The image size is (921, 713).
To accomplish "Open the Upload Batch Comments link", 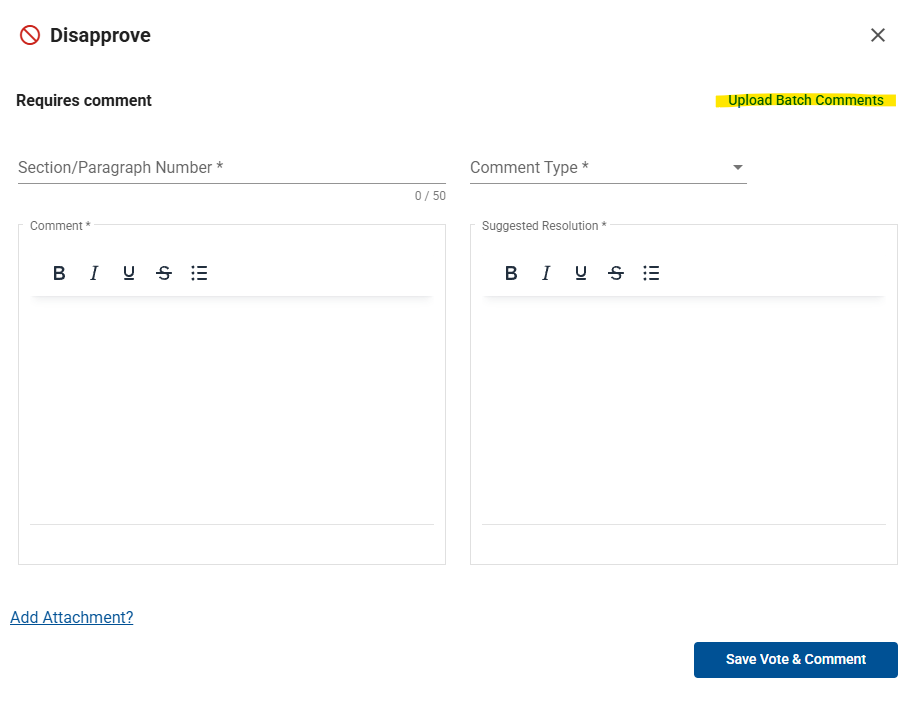I will click(x=805, y=100).
